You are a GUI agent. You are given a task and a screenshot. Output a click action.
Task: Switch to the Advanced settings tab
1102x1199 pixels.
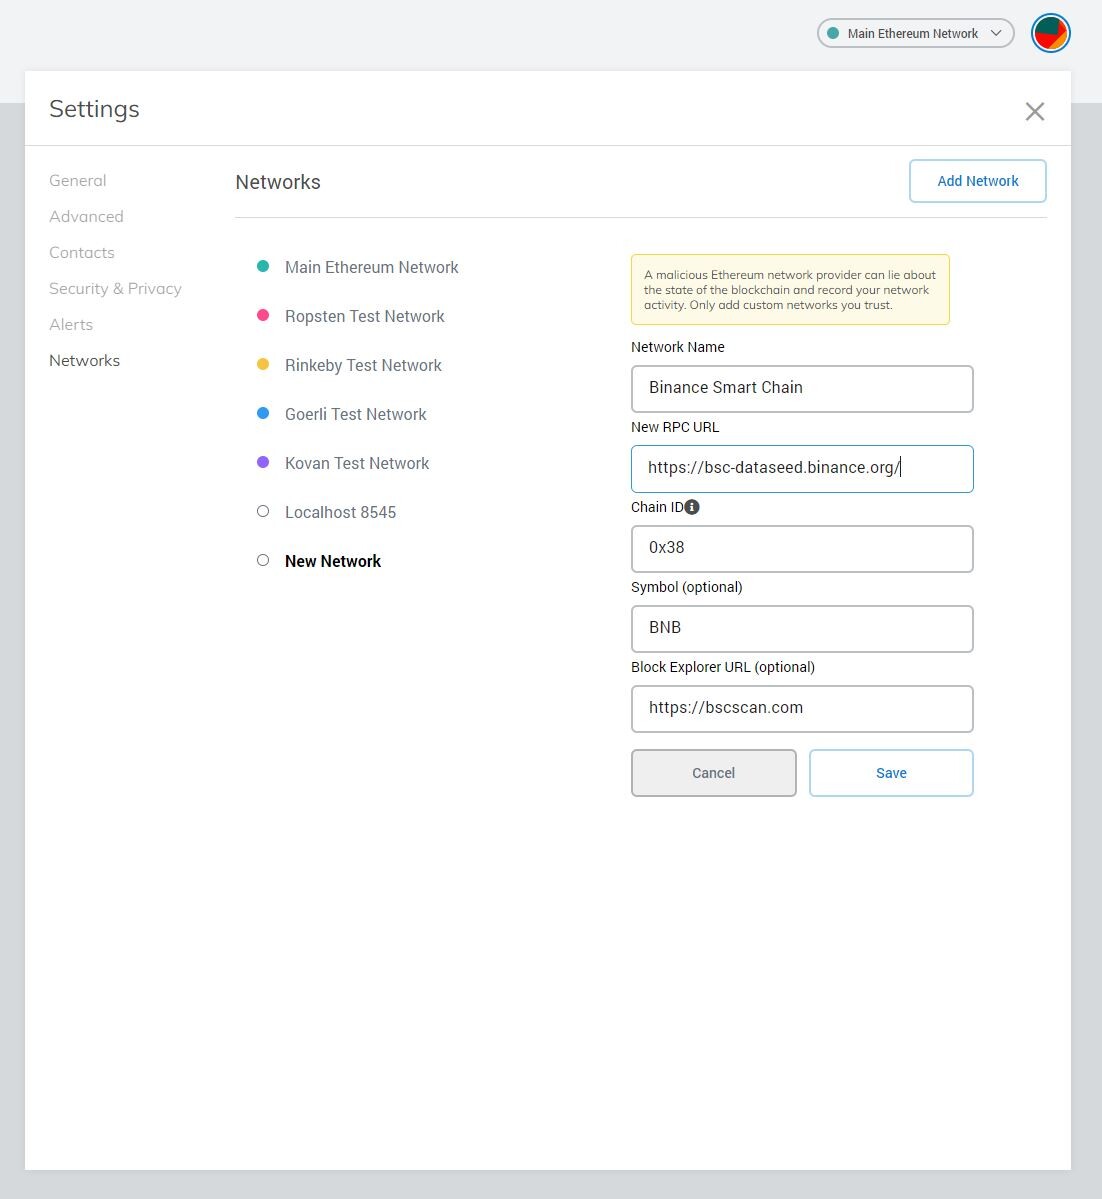(x=86, y=216)
